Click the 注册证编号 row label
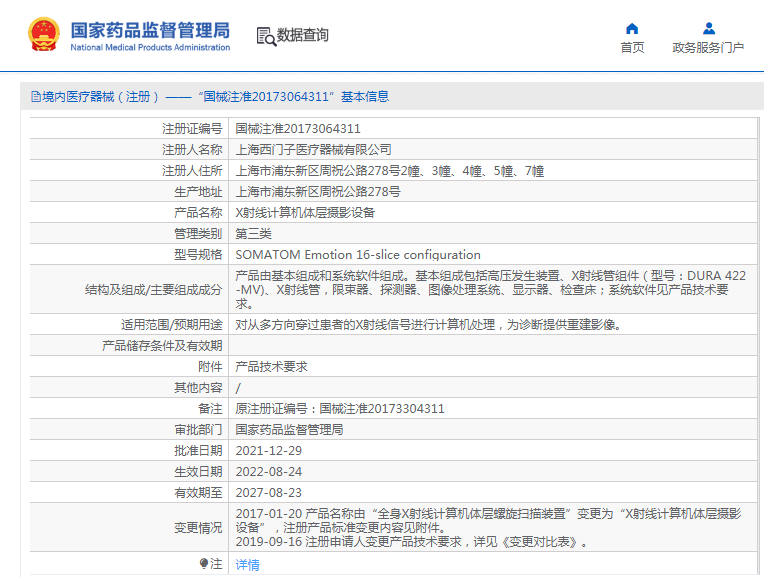 (192, 129)
